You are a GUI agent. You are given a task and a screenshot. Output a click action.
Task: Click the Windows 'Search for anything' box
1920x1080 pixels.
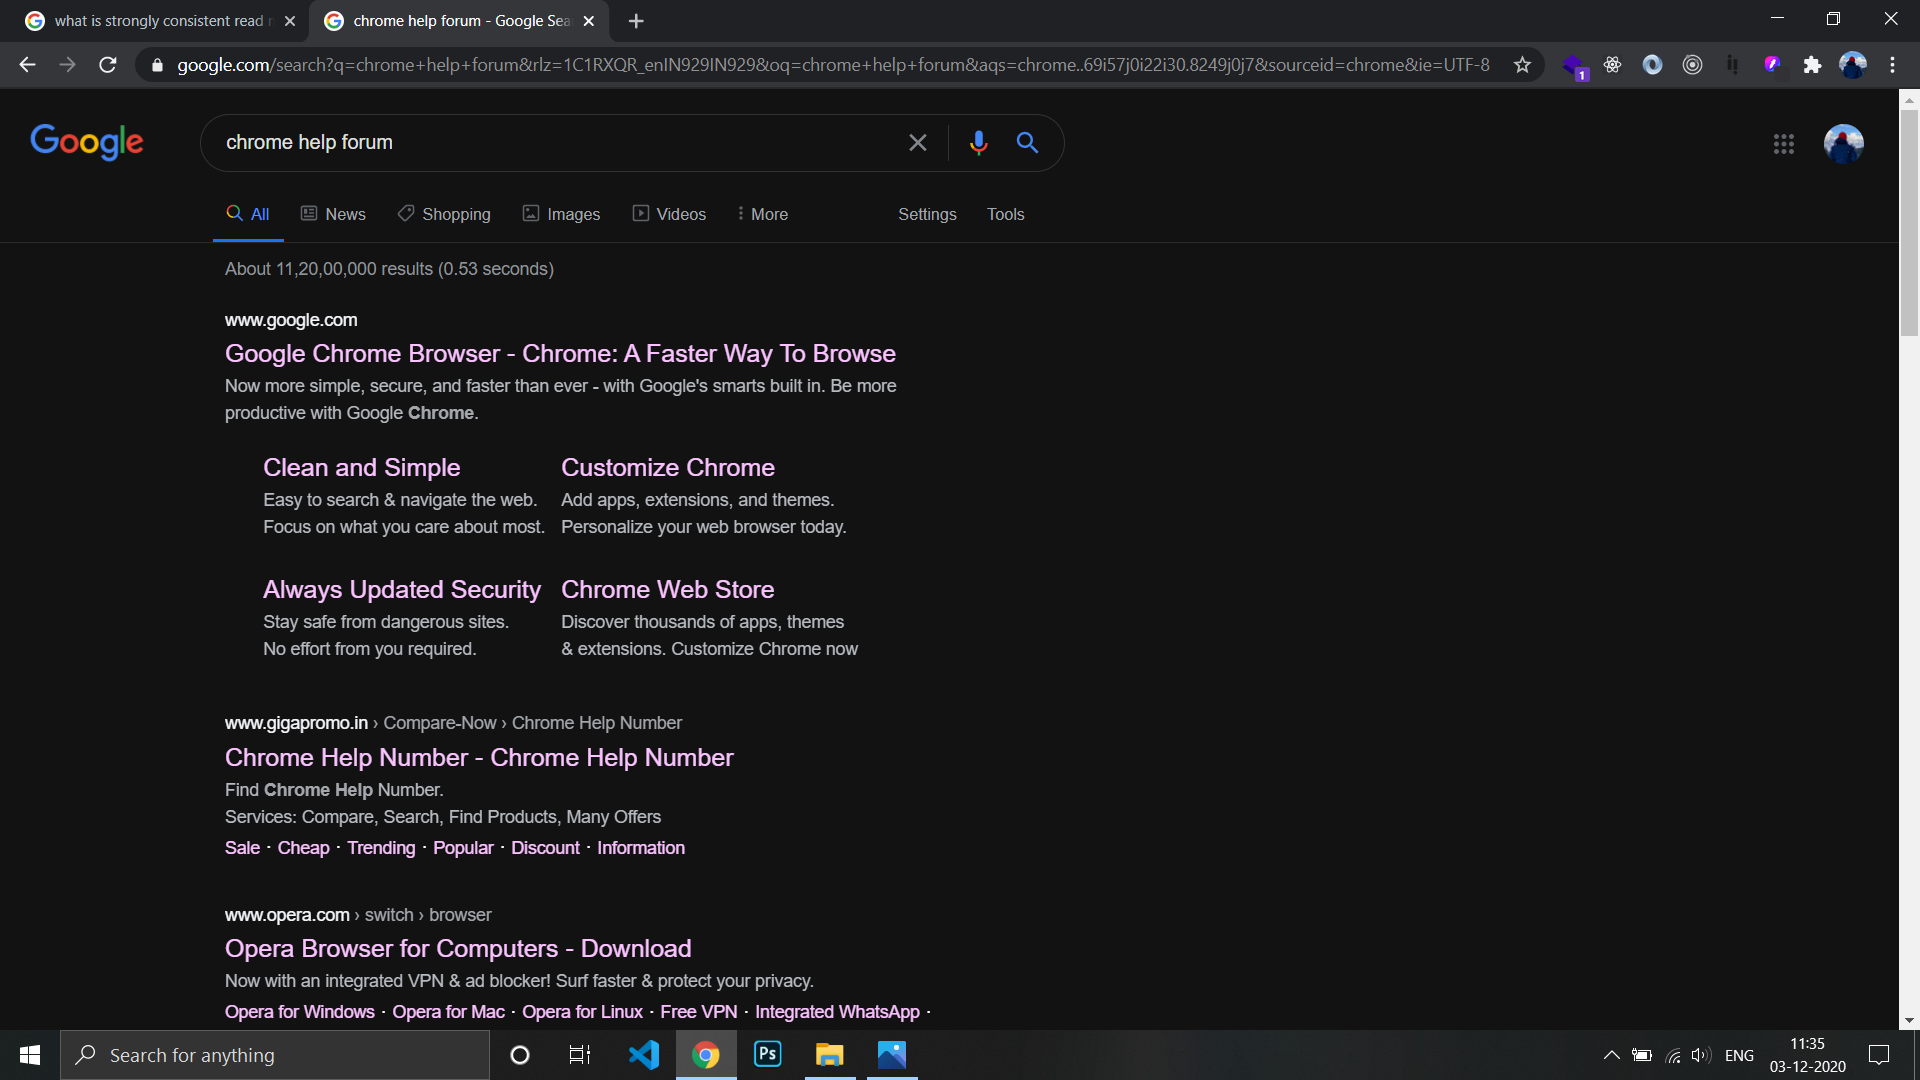pyautogui.click(x=275, y=1055)
